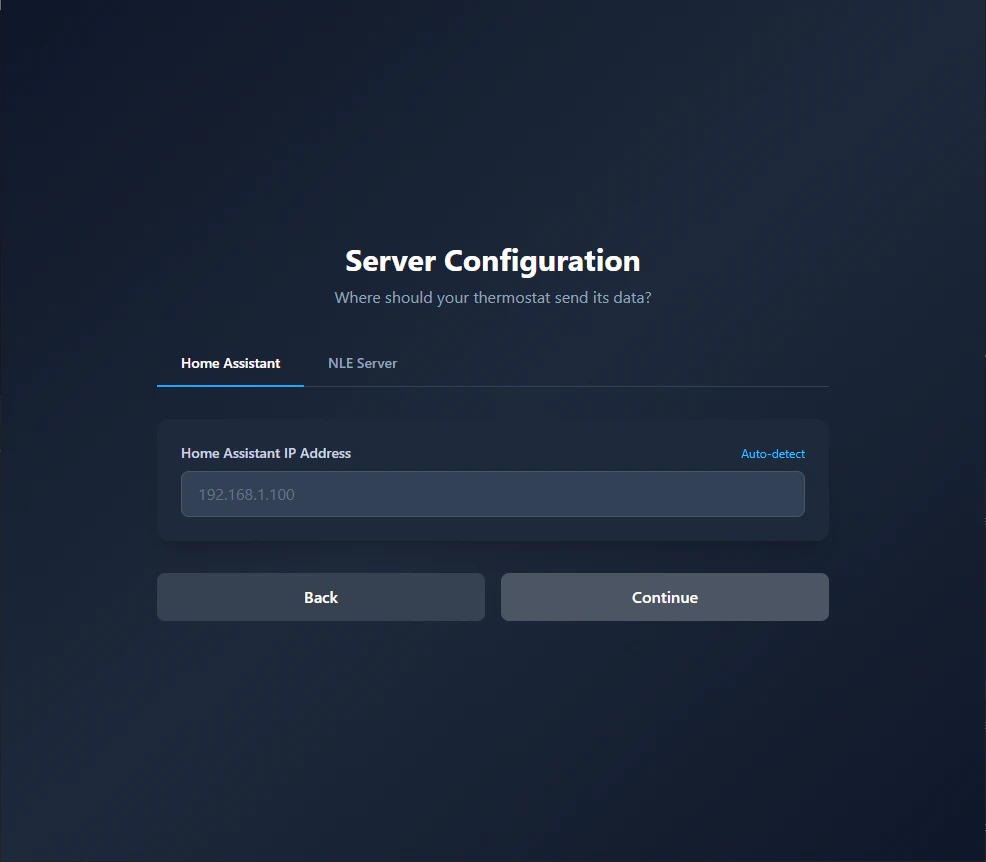
Task: Click the Server Configuration heading
Action: (492, 261)
